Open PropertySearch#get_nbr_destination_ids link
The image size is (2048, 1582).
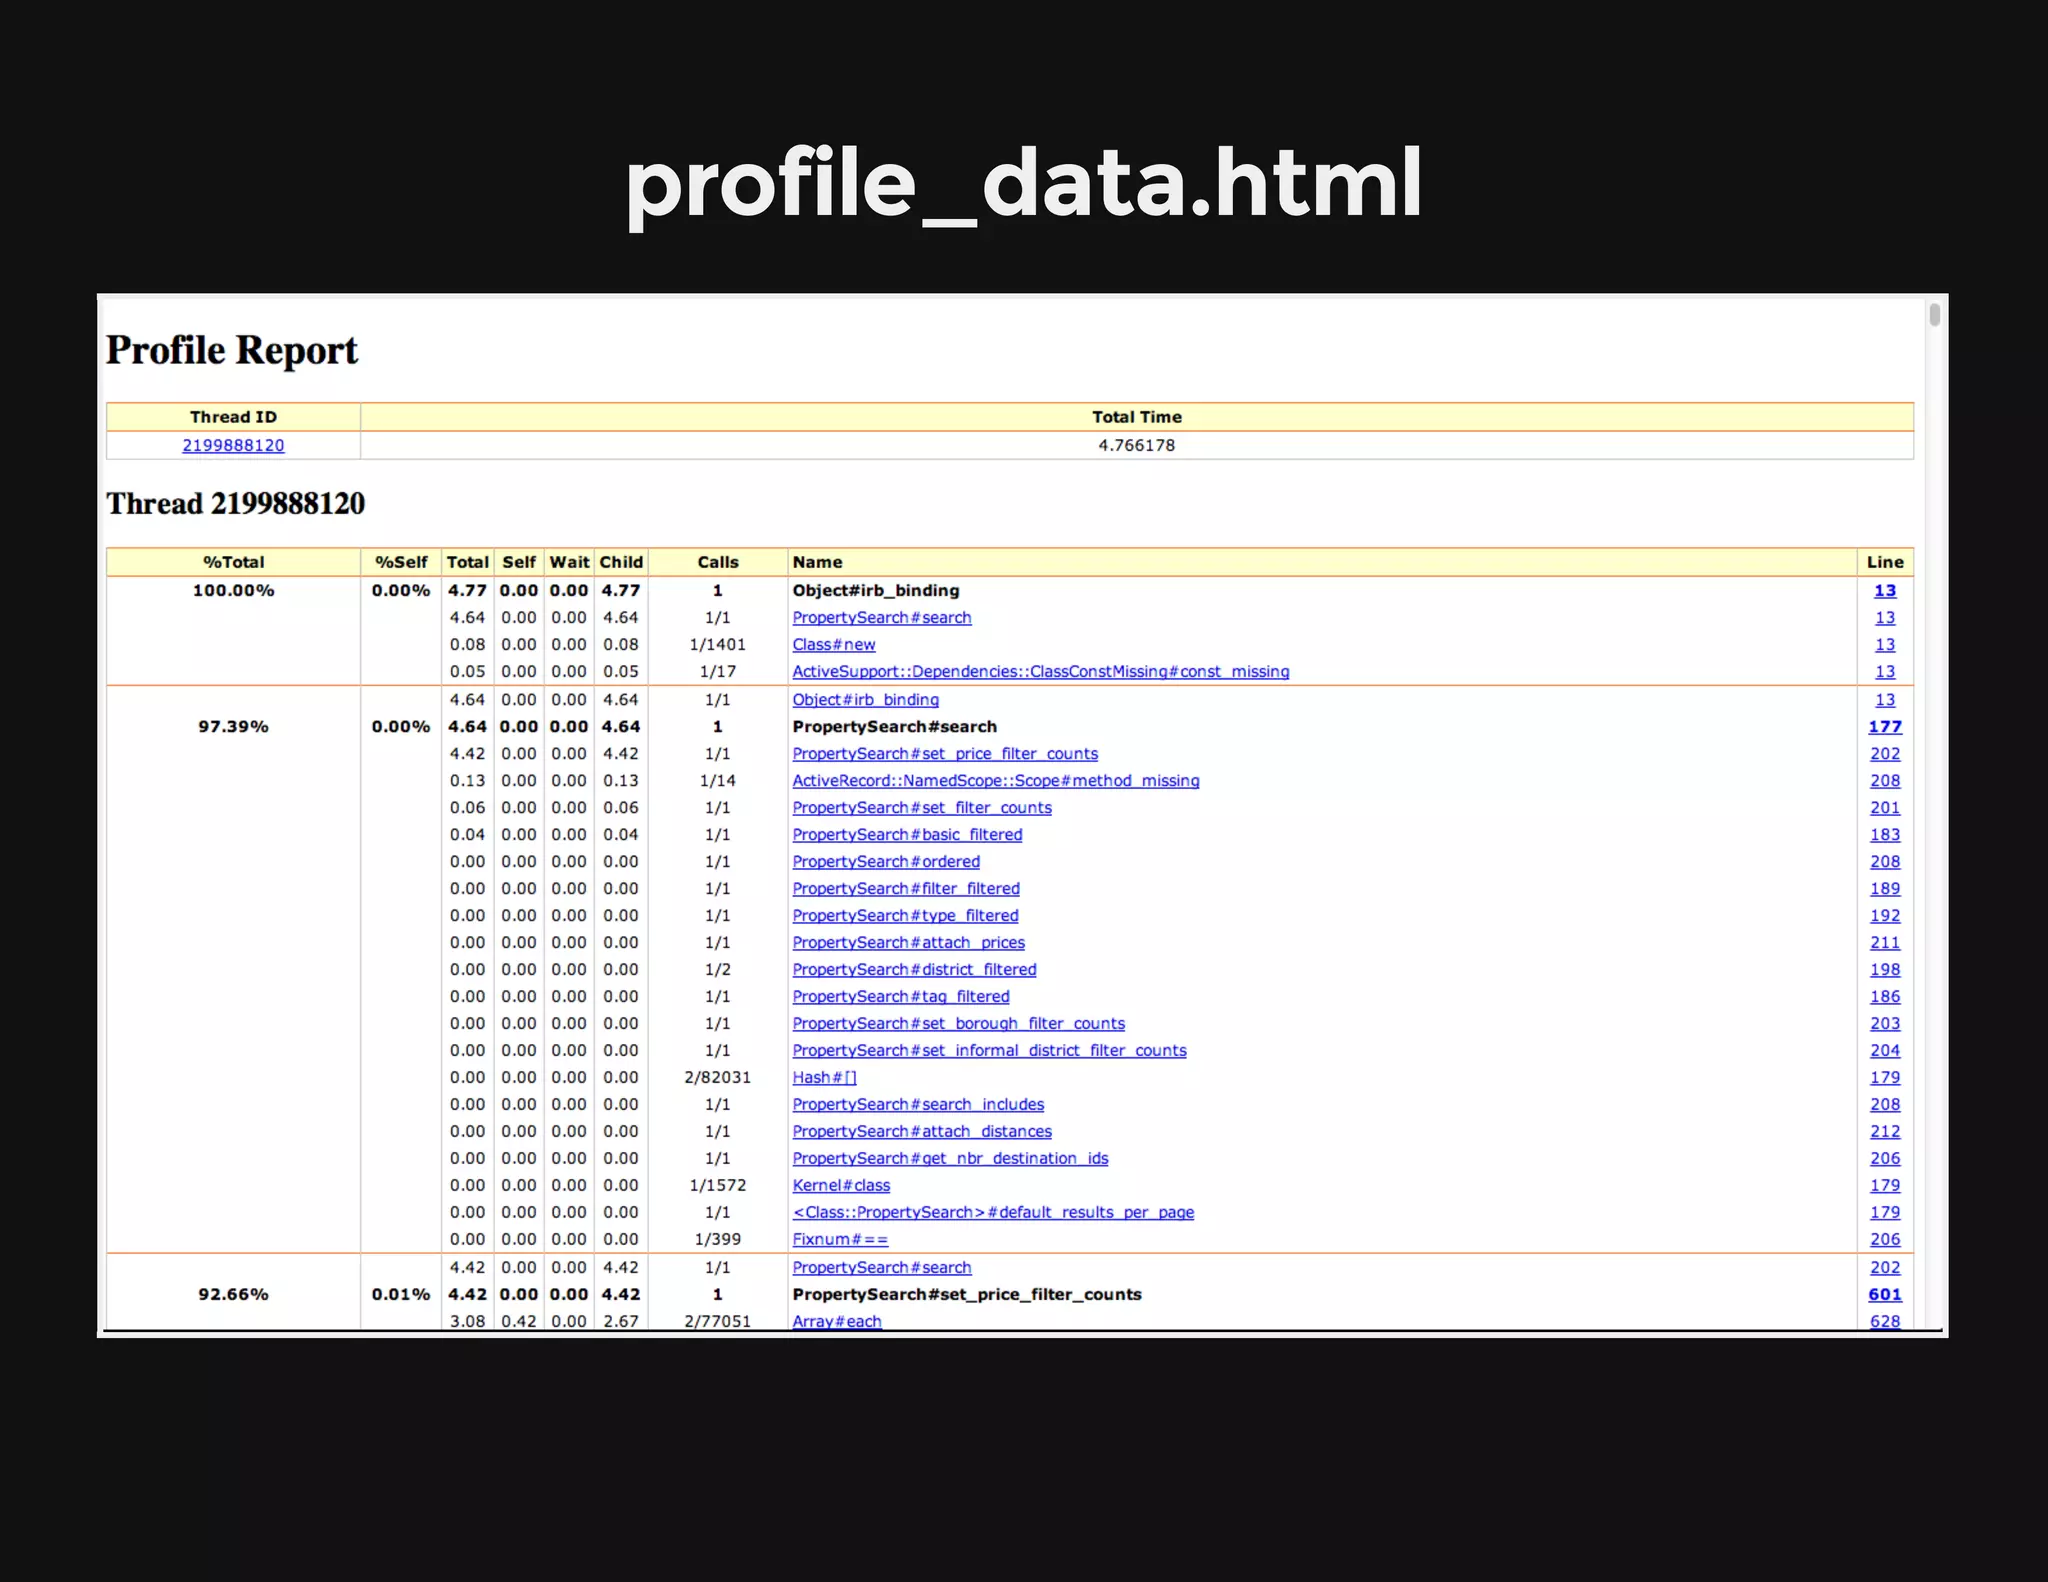coord(951,1159)
